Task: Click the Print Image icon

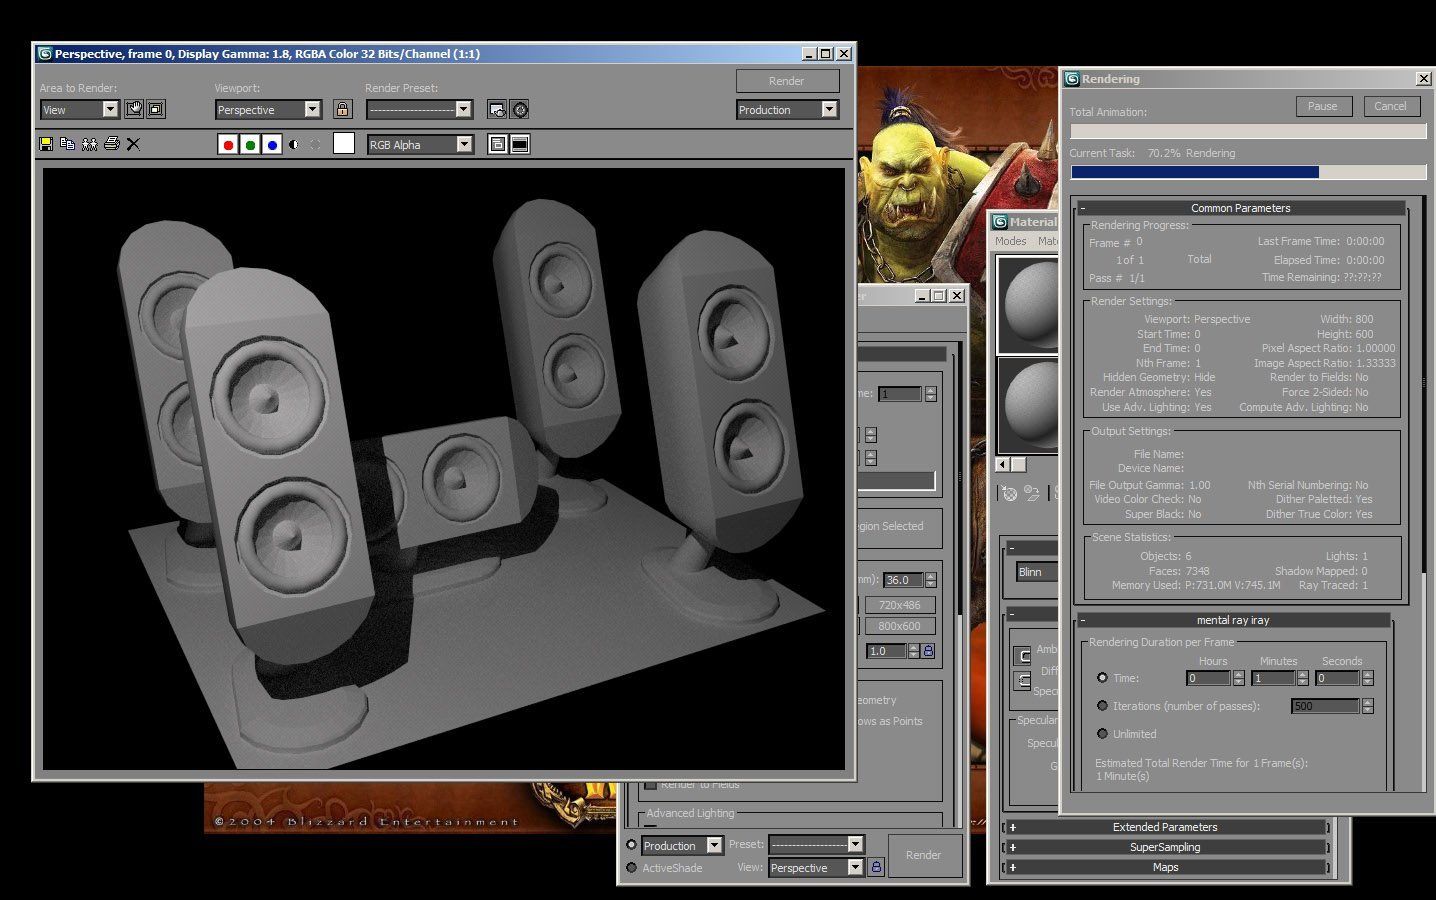Action: [111, 144]
